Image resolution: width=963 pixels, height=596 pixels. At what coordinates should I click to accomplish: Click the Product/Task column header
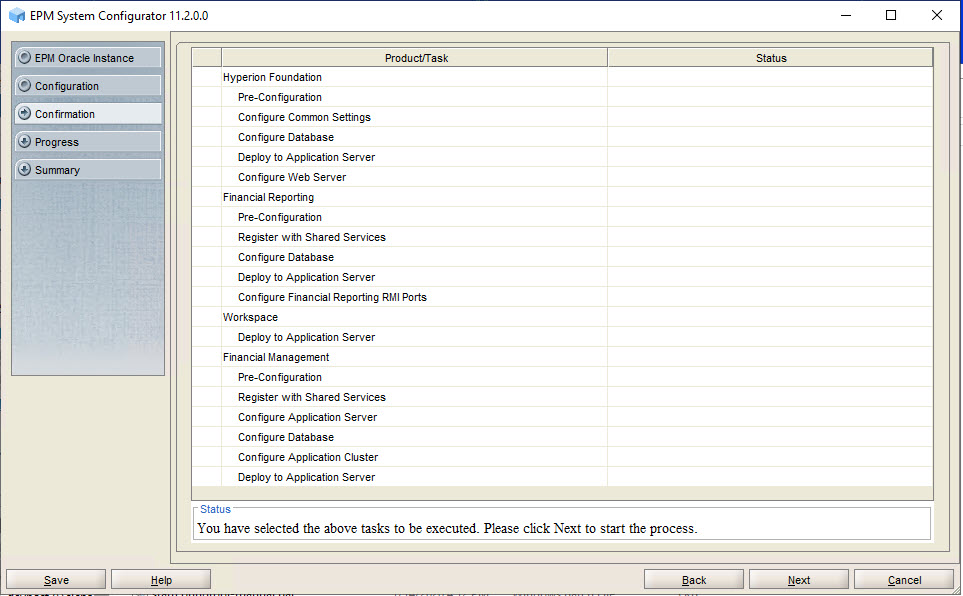click(415, 58)
